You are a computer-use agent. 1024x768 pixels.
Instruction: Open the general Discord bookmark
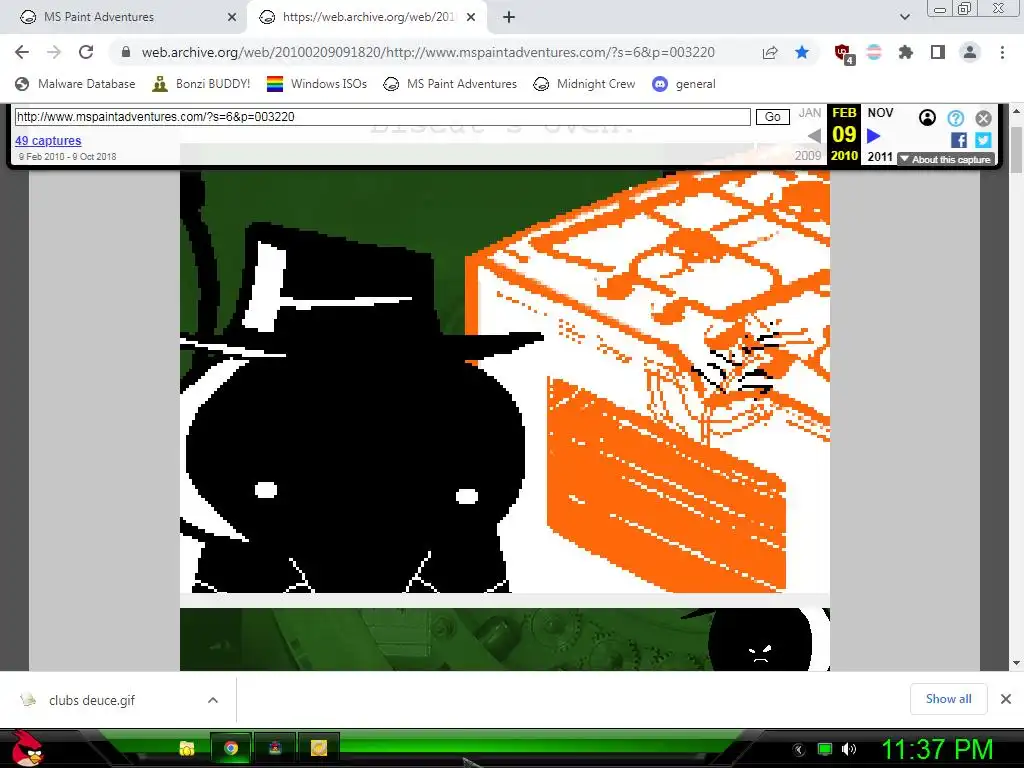(684, 84)
